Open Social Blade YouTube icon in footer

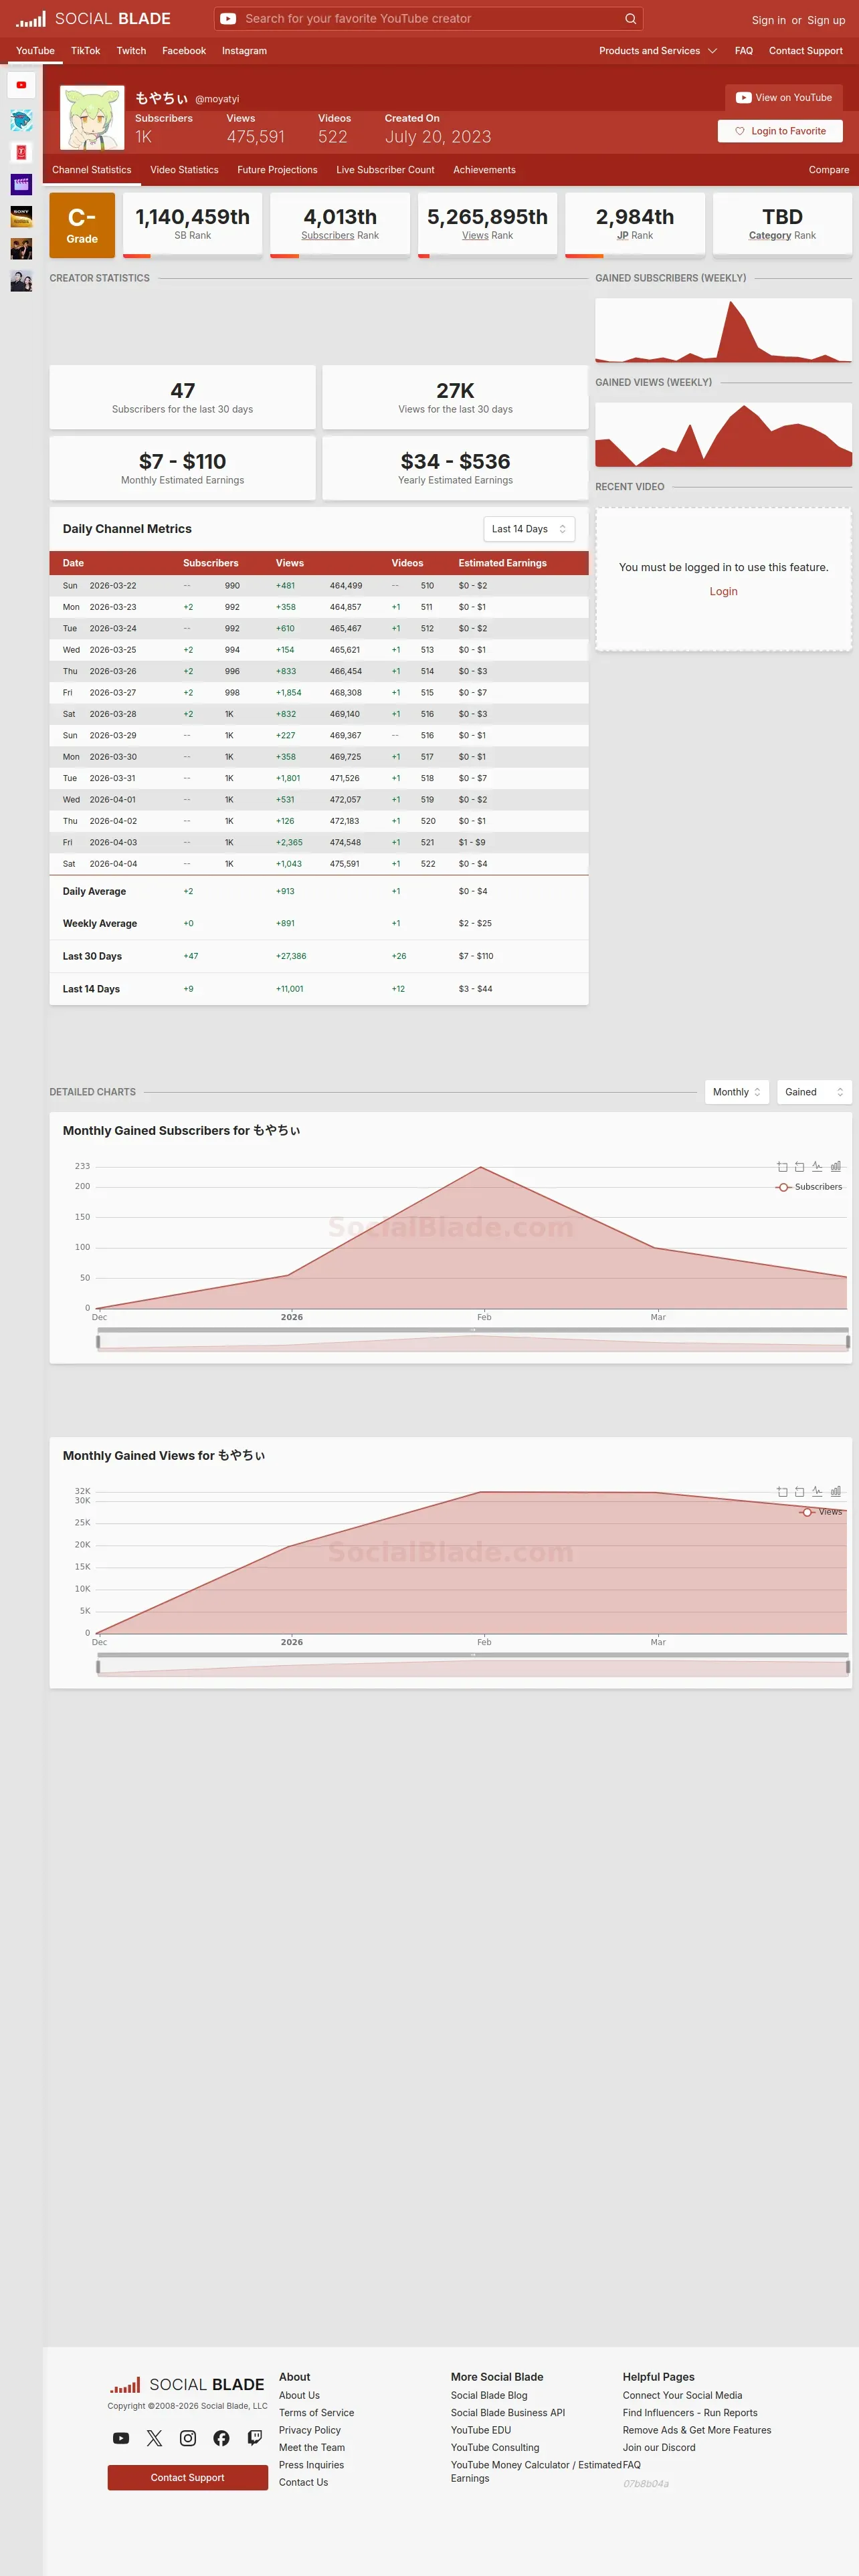coord(121,2438)
